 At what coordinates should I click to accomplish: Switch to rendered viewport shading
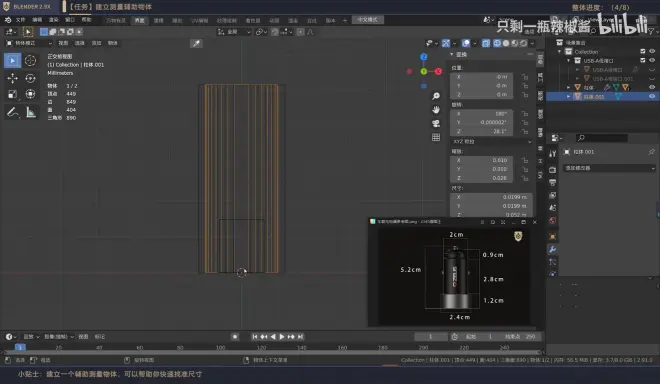[x=524, y=43]
